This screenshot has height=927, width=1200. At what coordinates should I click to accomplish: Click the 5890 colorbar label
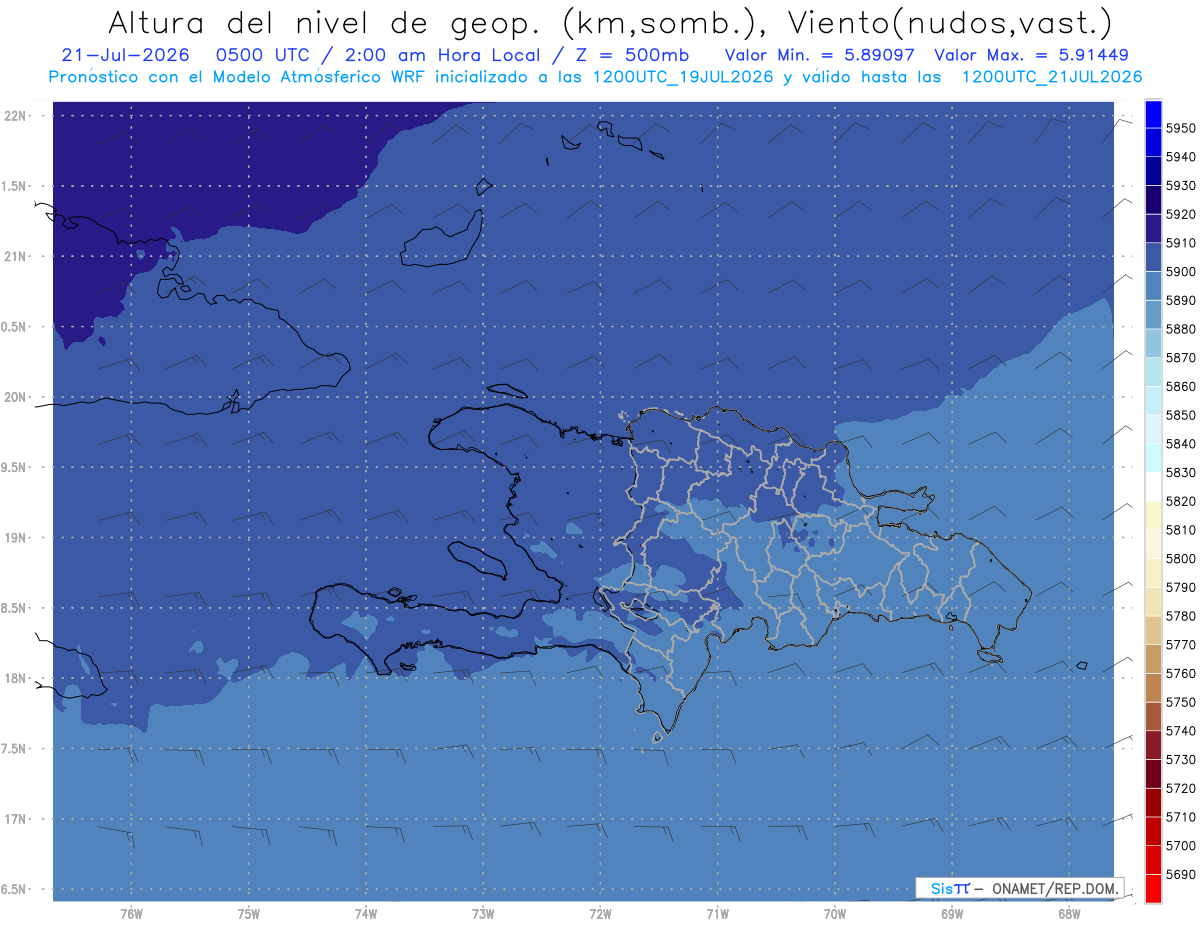pos(1180,300)
